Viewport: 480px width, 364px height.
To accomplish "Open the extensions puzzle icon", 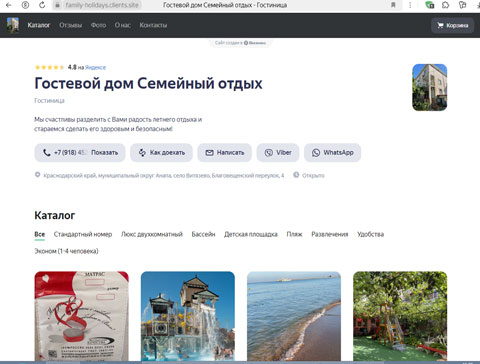I will [x=446, y=5].
